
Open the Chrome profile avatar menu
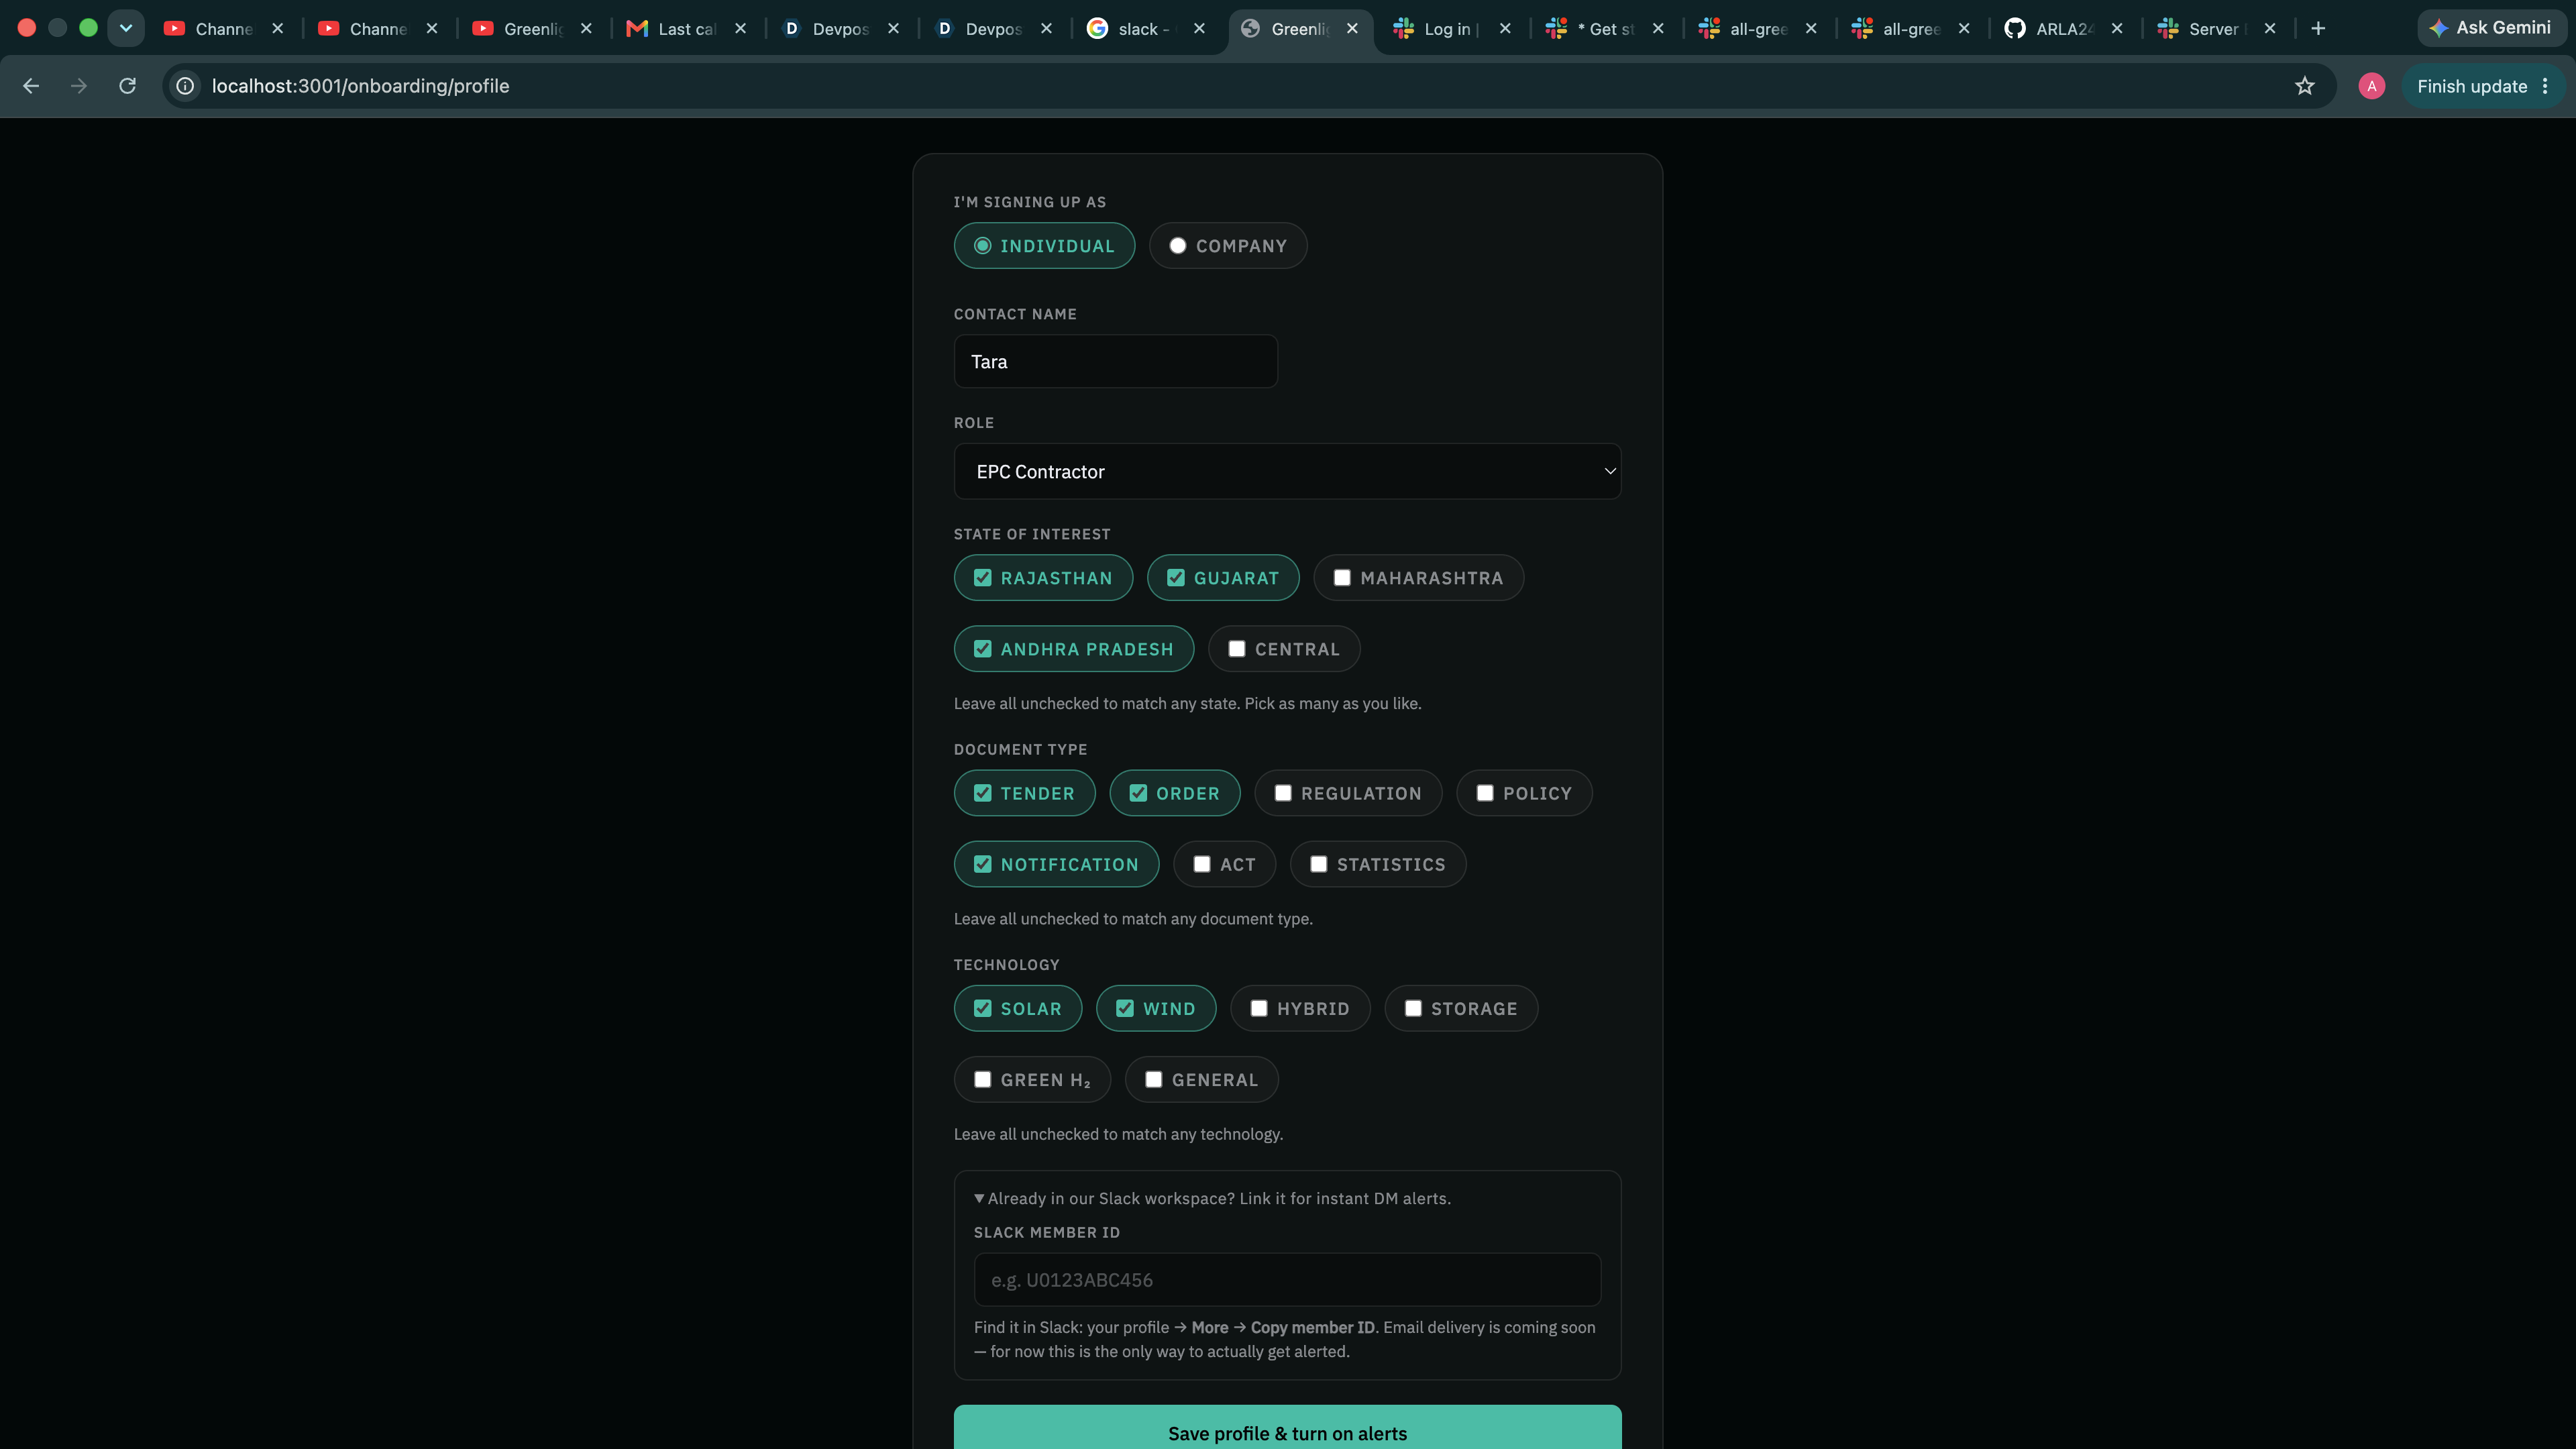[x=2372, y=86]
